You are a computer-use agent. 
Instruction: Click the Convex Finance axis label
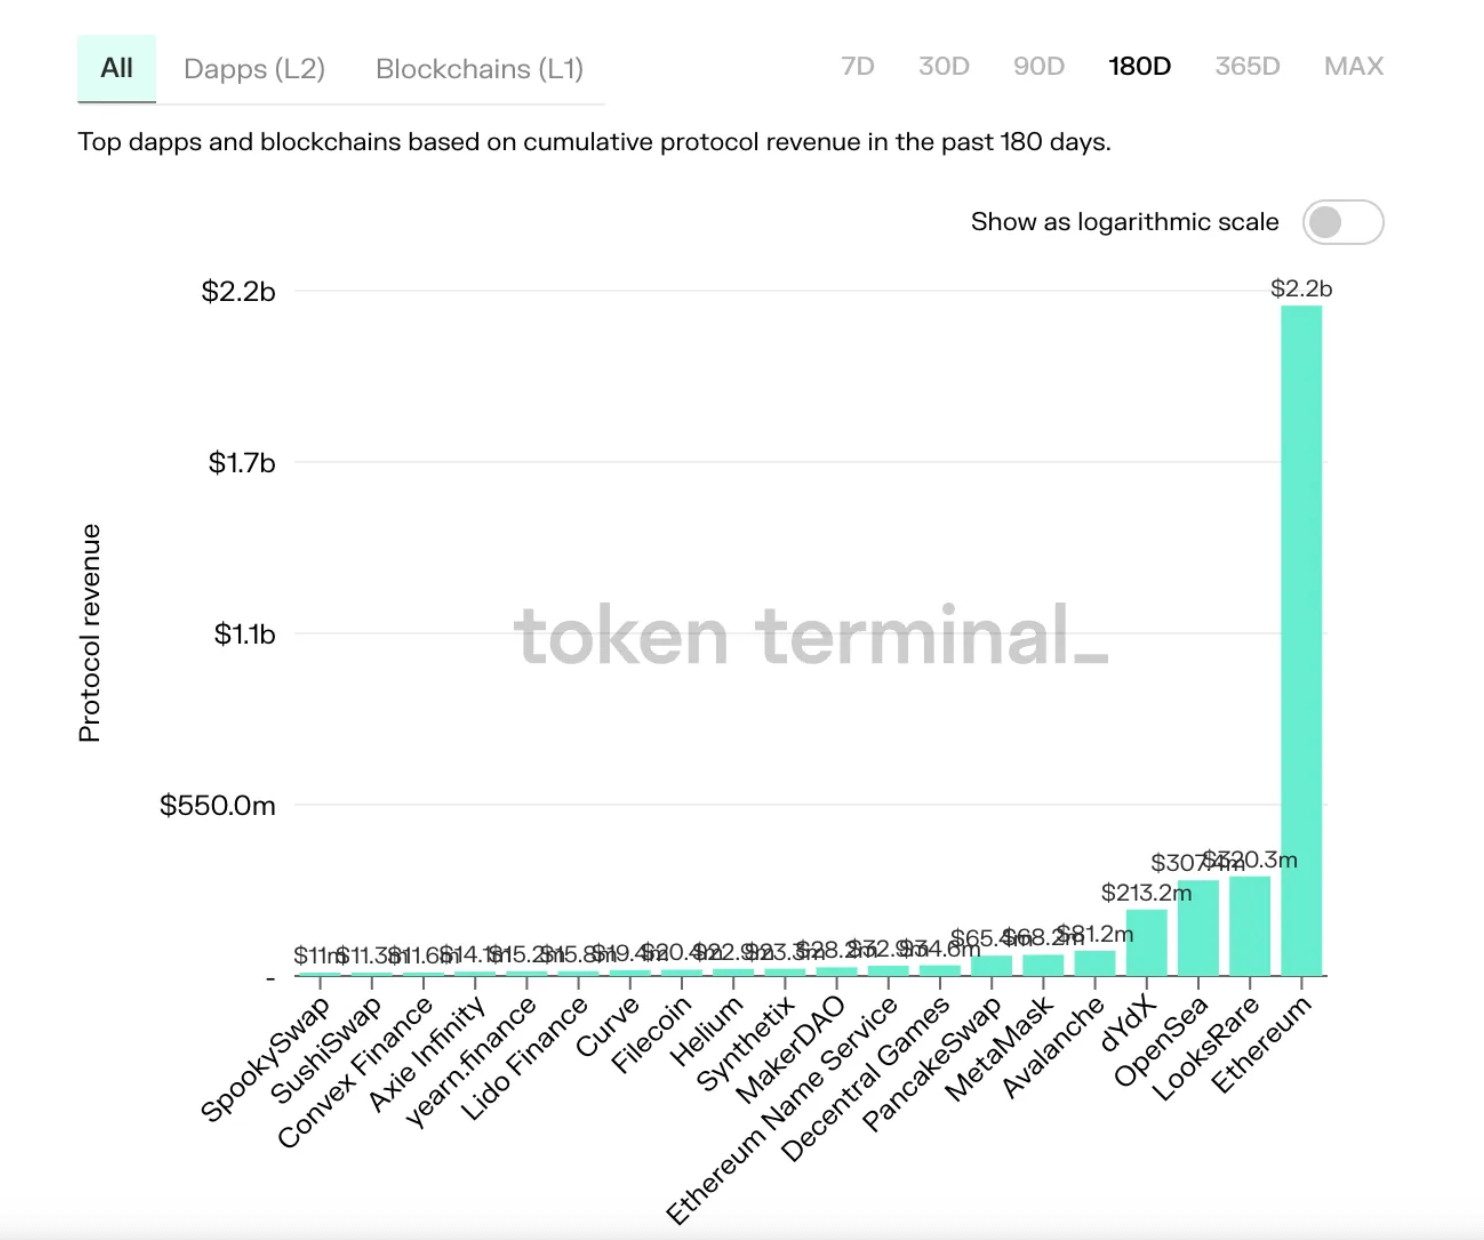355,1073
